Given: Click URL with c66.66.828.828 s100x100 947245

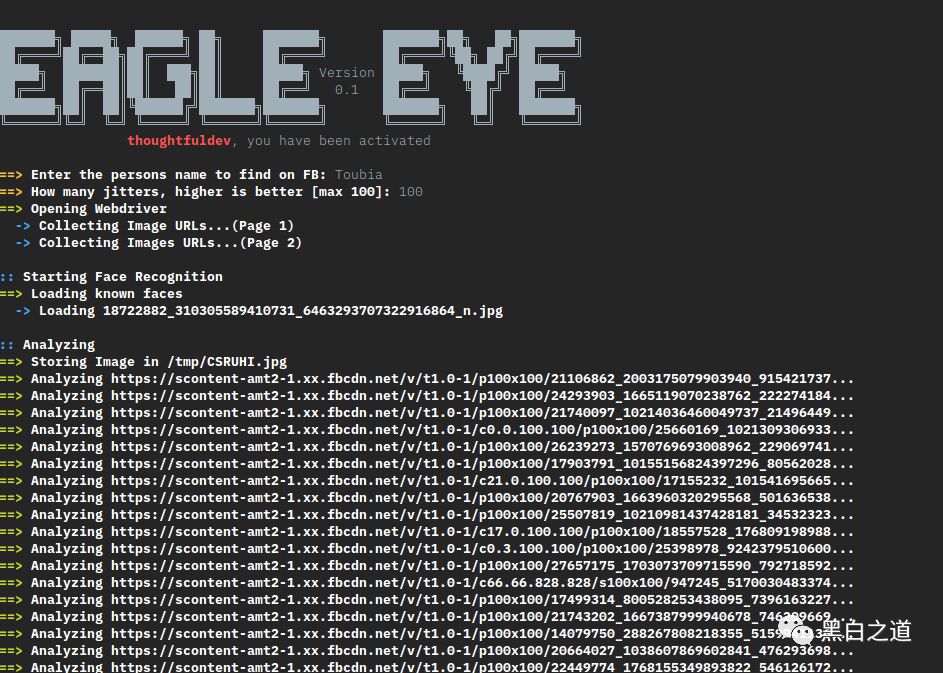Looking at the screenshot, I should coord(482,583).
